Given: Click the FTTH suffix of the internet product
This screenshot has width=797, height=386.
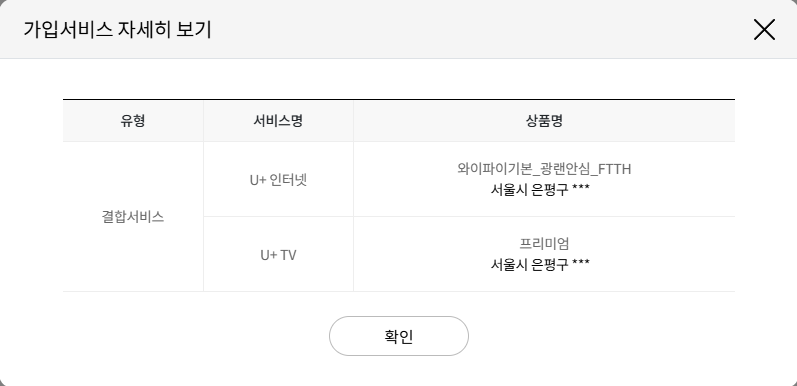Looking at the screenshot, I should point(615,169).
